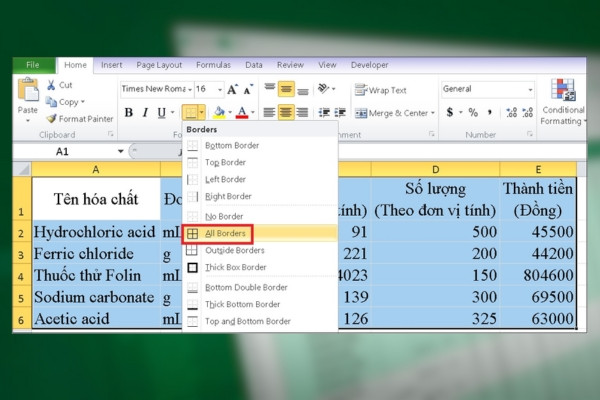The height and width of the screenshot is (400, 600).
Task: Select column D header
Action: tap(435, 169)
